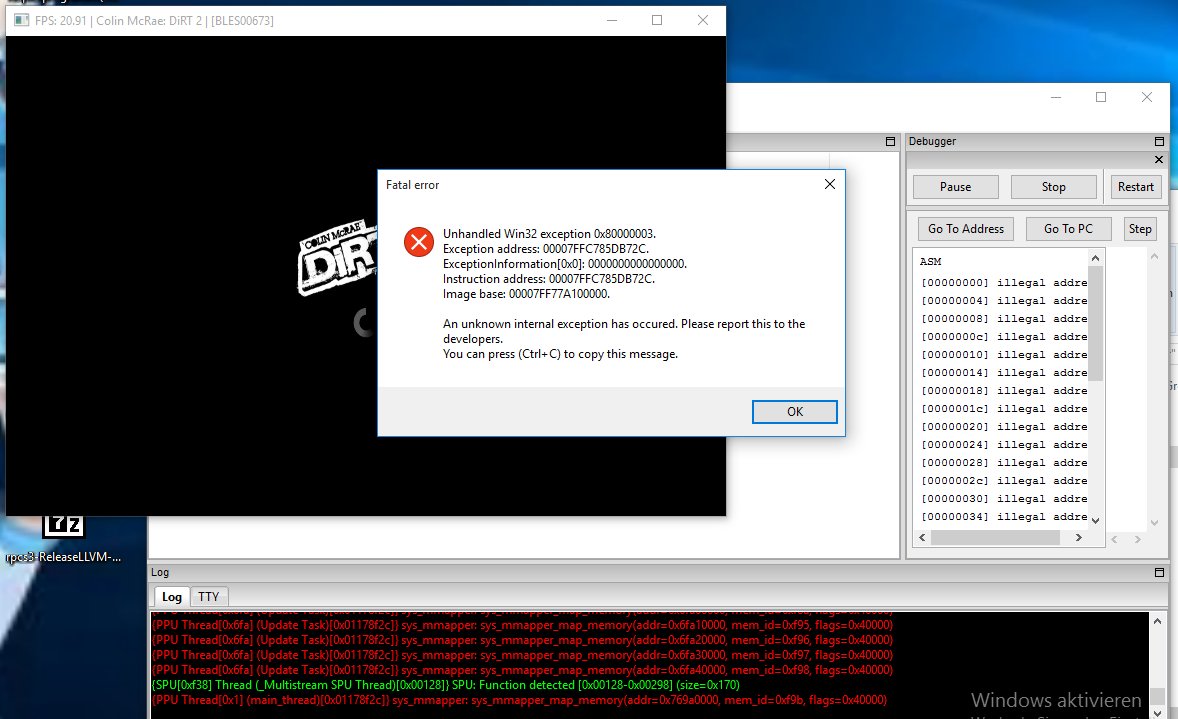Undock the Log panel using its float icon
1178x719 pixels.
(1159, 572)
